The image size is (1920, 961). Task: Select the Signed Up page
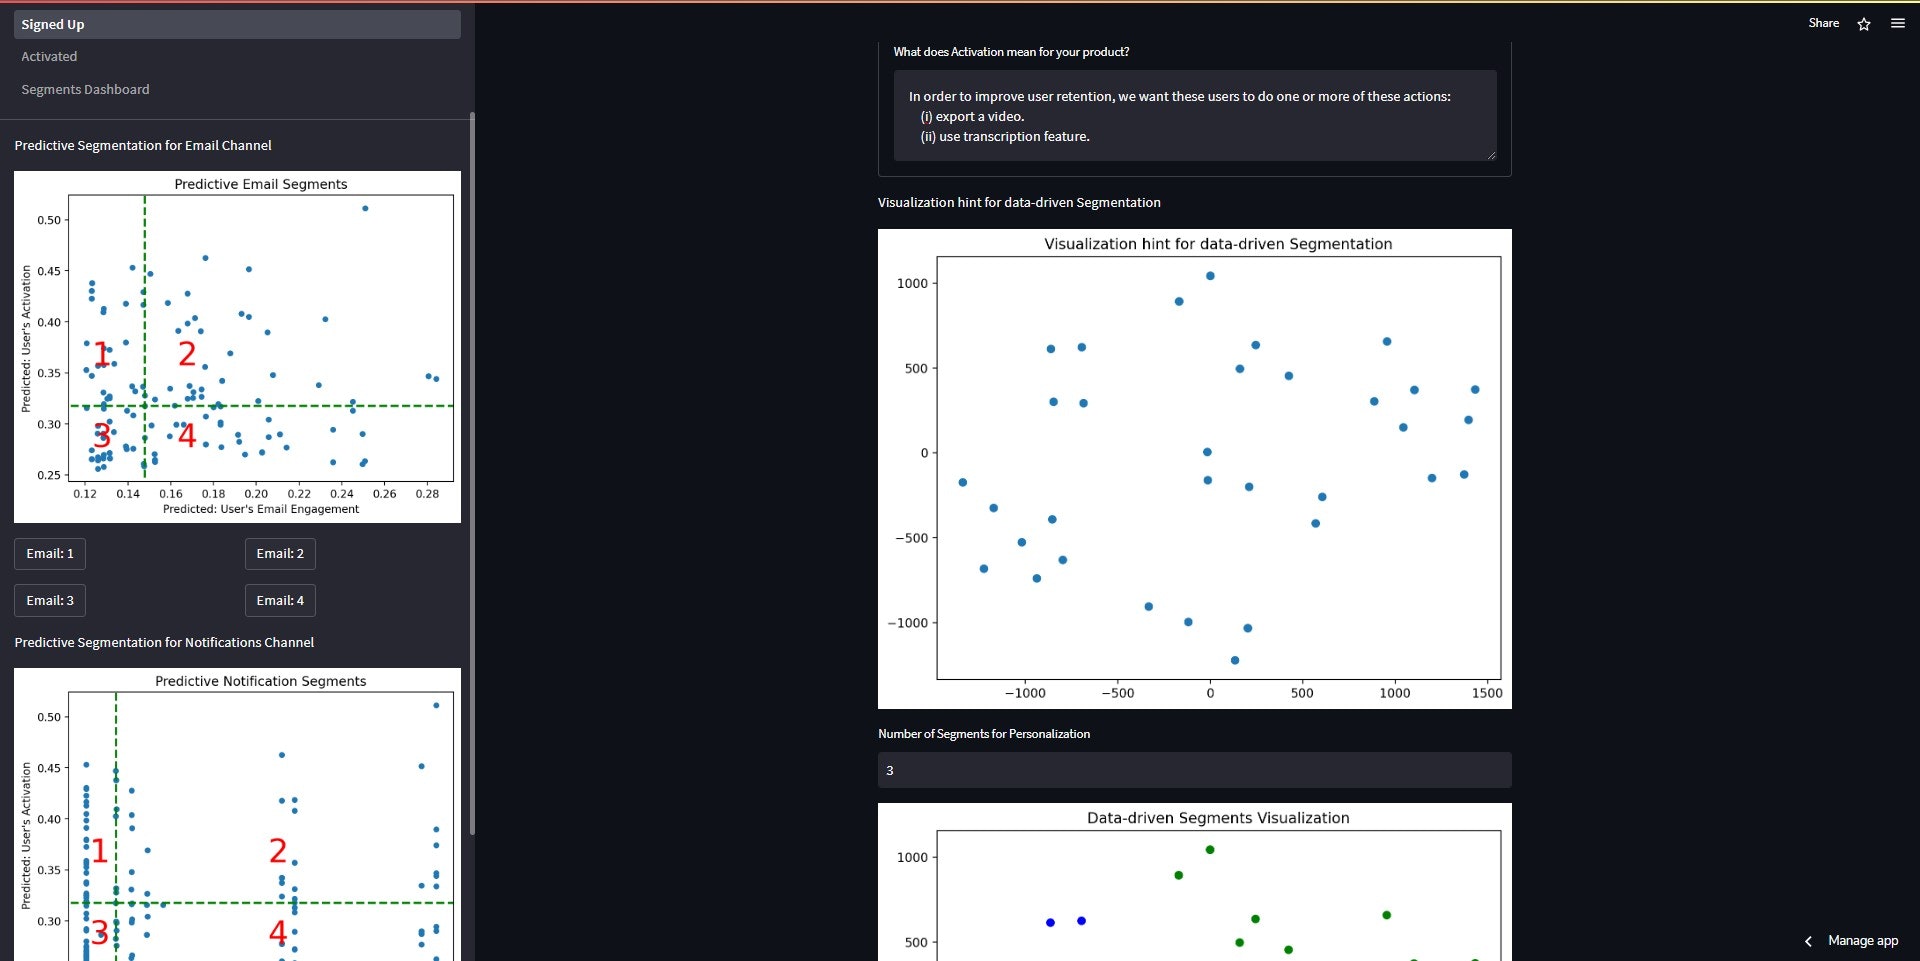coord(237,24)
